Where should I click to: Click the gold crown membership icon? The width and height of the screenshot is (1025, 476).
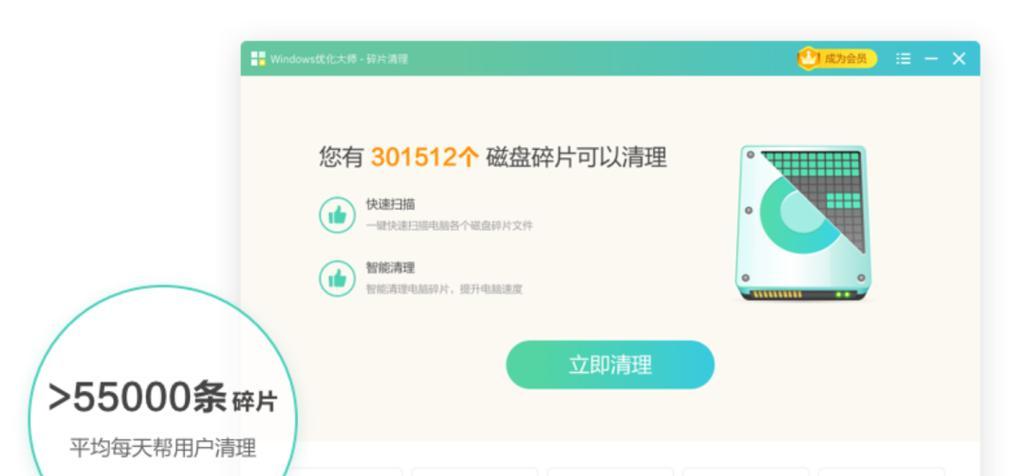809,58
